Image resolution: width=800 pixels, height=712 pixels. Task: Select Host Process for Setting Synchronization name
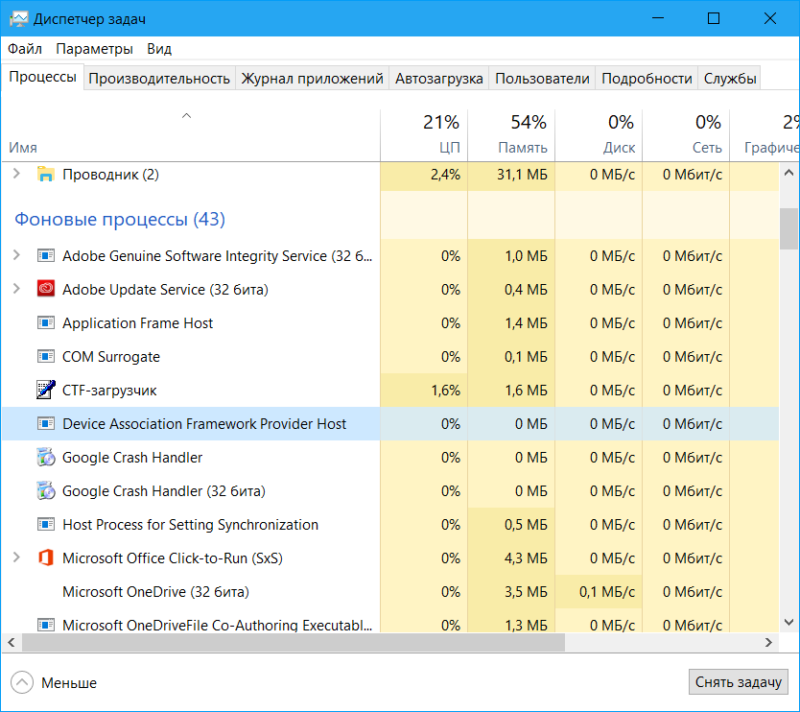point(190,525)
